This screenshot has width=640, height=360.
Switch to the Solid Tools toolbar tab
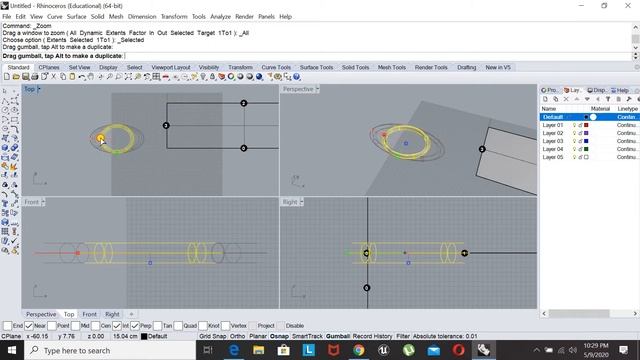click(x=355, y=67)
